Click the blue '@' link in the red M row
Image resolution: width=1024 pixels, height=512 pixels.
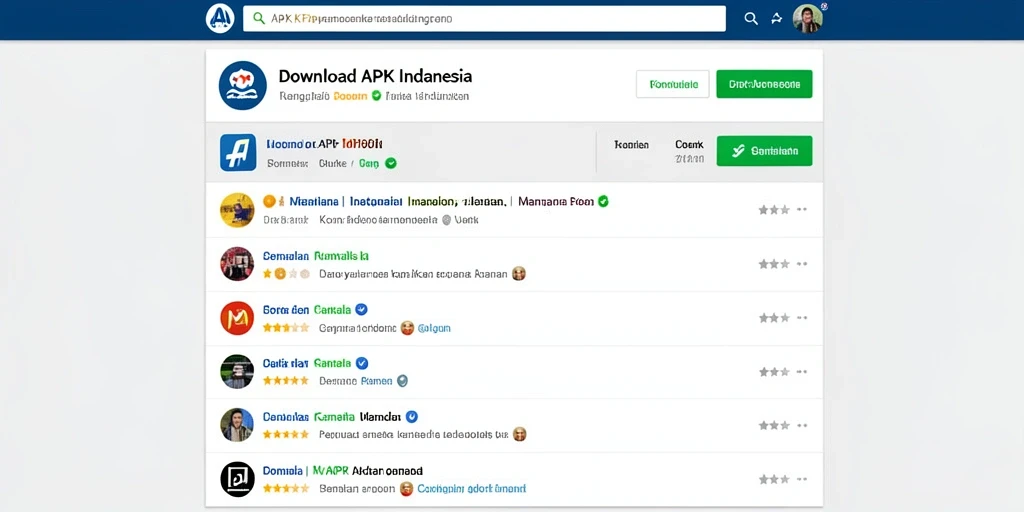434,328
